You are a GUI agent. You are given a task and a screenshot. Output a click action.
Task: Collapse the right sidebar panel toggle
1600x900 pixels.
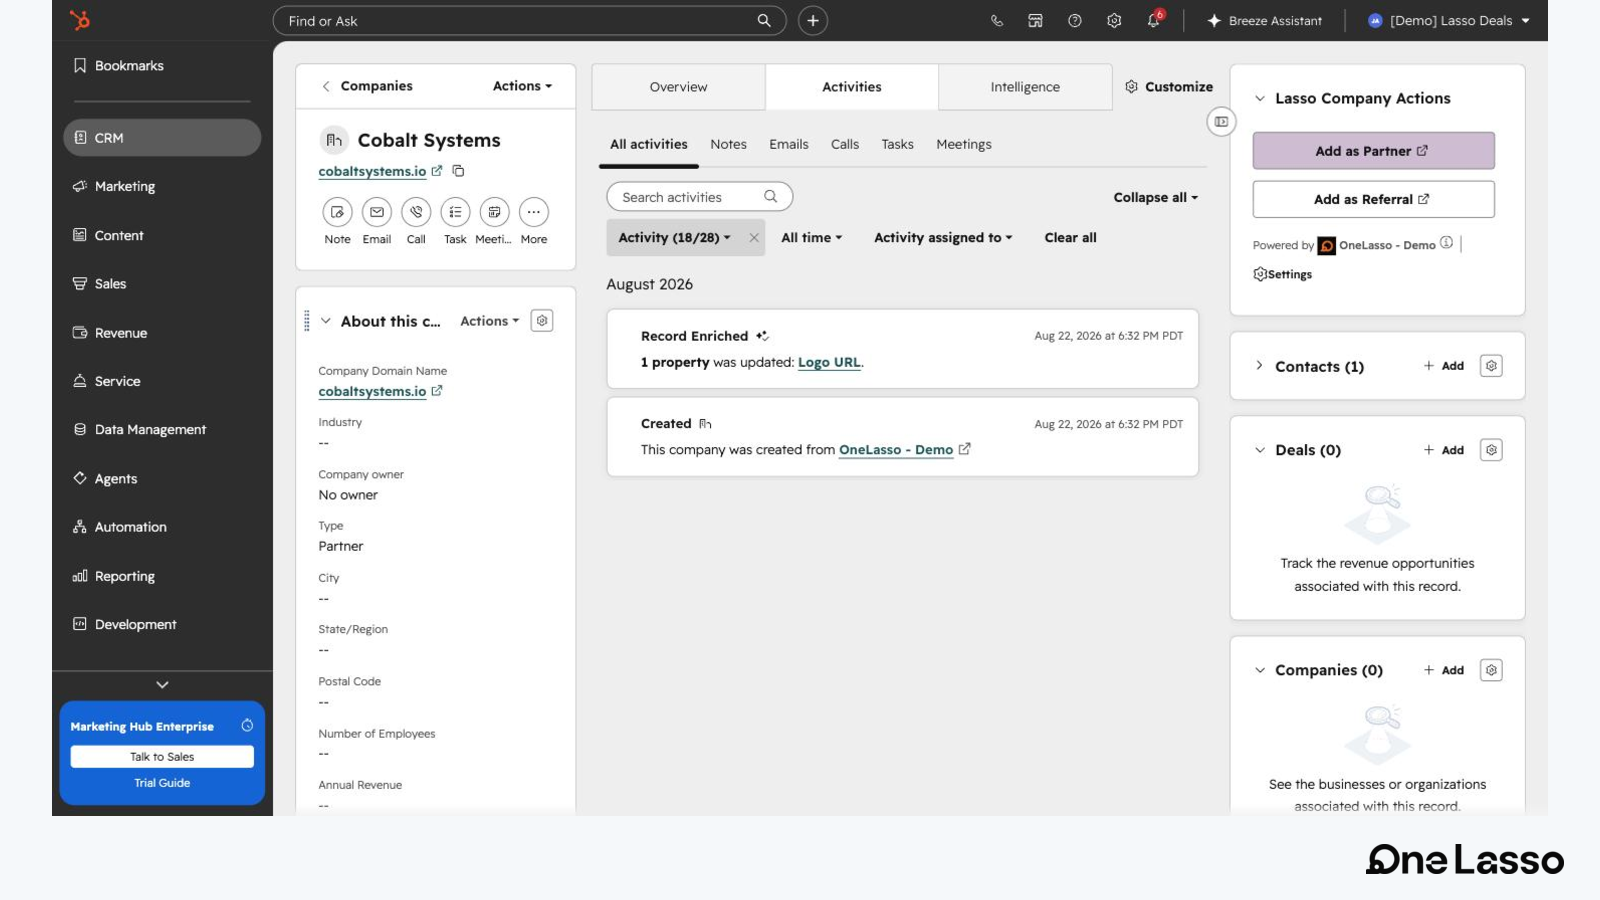tap(1221, 122)
